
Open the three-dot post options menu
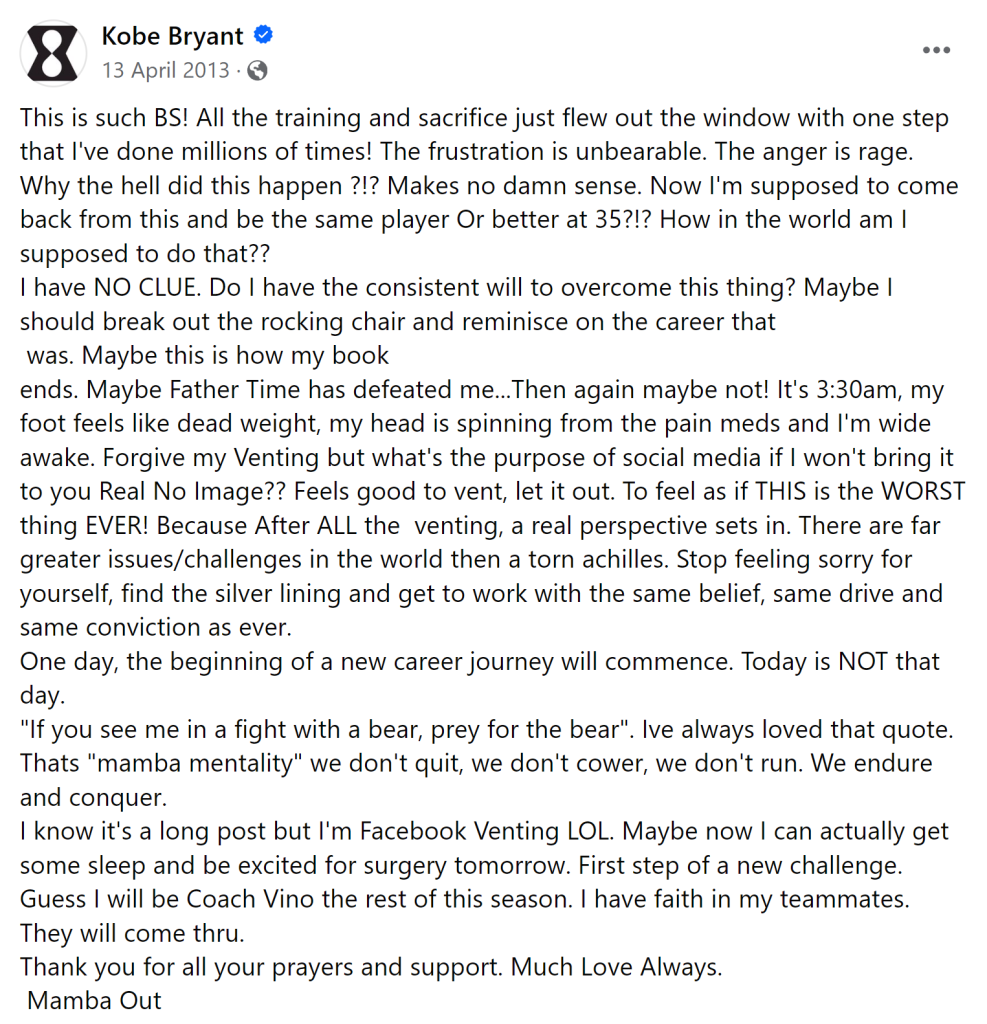tap(935, 51)
